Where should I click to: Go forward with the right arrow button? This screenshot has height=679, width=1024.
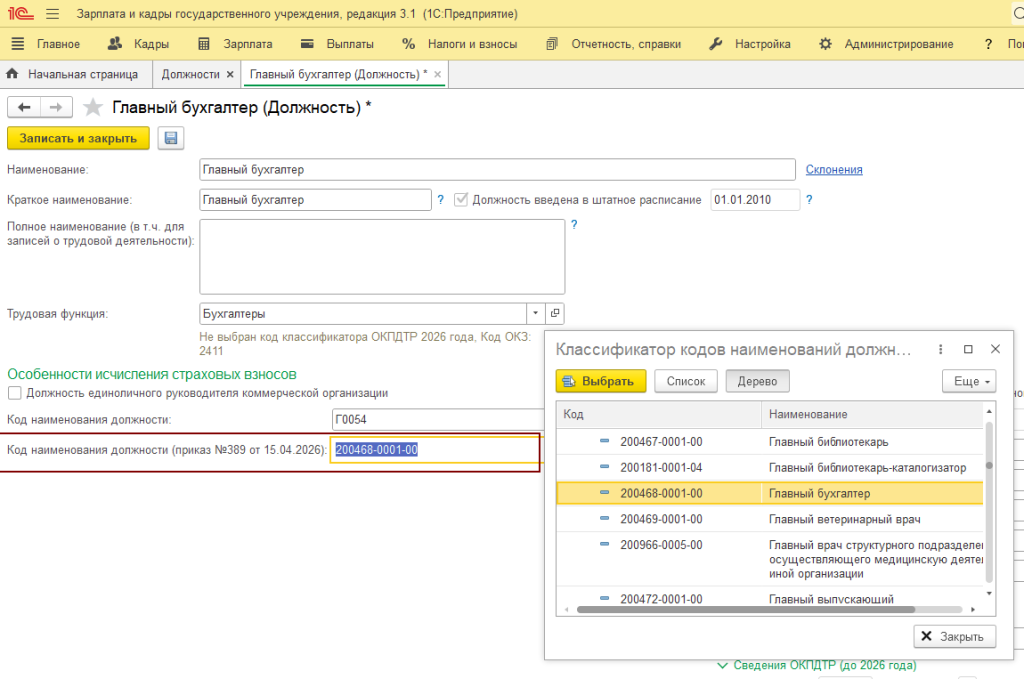[x=56, y=107]
